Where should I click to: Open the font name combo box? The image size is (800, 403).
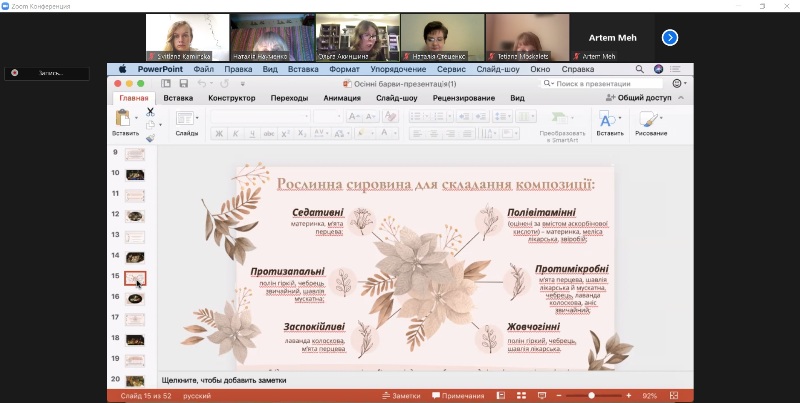(x=258, y=116)
